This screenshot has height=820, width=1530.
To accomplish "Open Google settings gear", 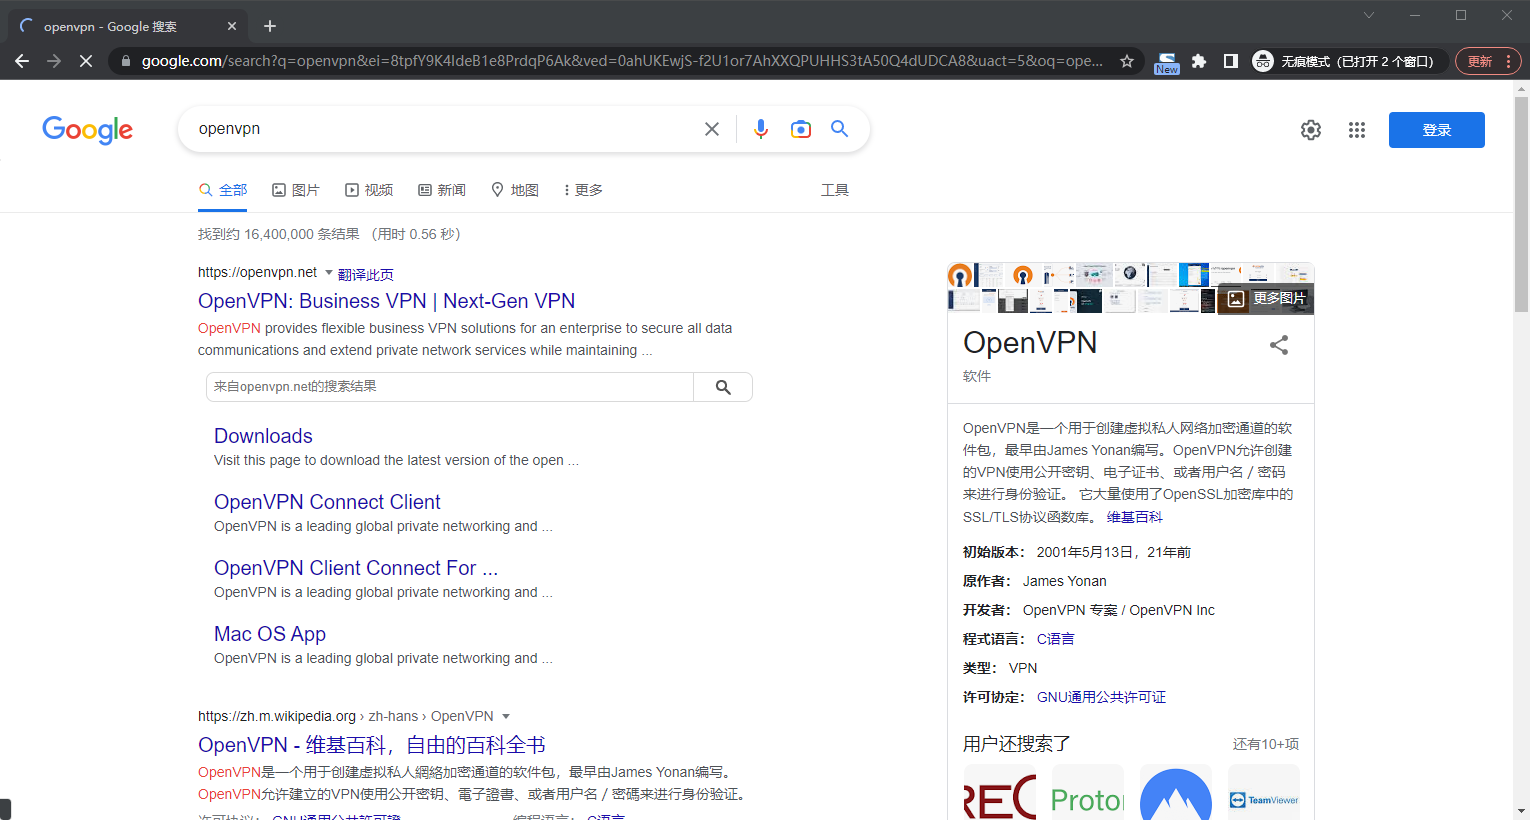I will (x=1311, y=130).
